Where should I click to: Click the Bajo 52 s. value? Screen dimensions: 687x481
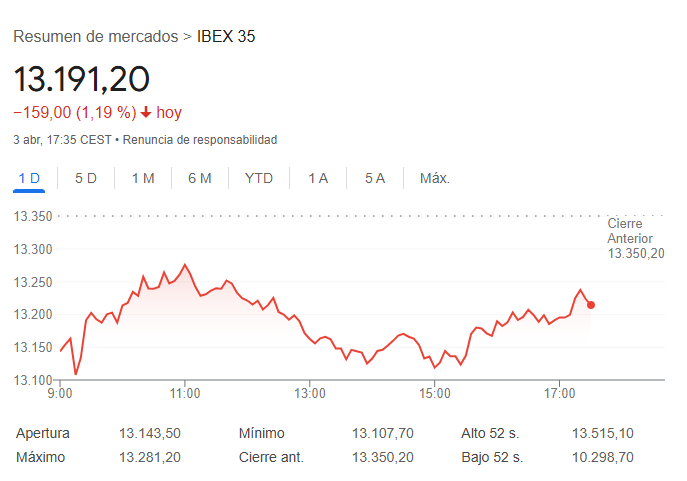(x=603, y=457)
